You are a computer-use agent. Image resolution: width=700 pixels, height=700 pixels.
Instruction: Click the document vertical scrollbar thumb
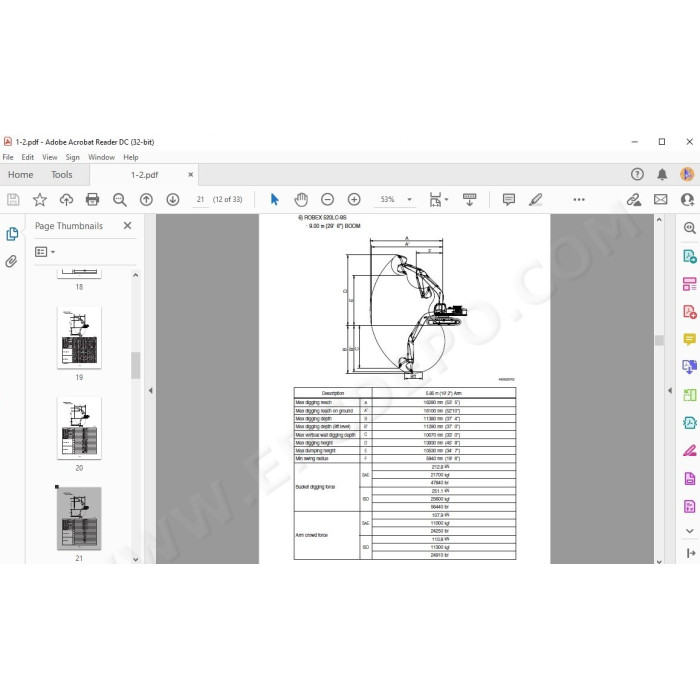(x=659, y=340)
